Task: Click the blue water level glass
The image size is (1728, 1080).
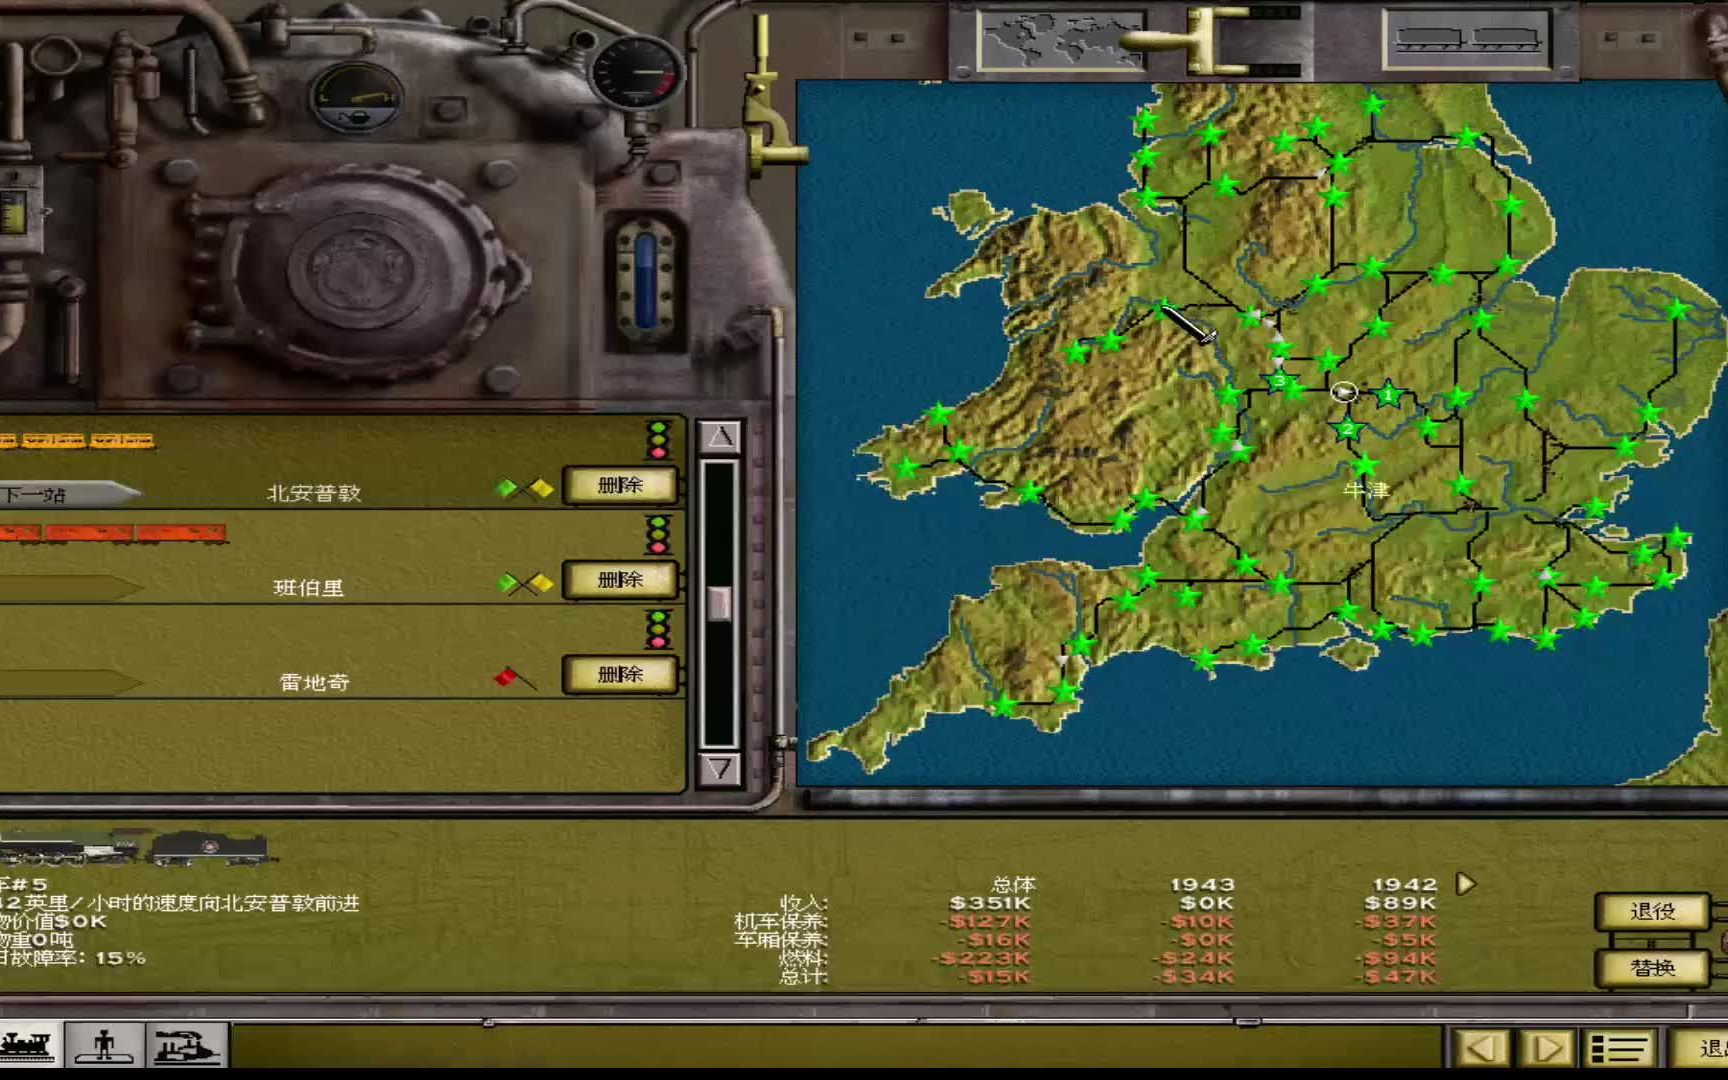Action: point(646,279)
